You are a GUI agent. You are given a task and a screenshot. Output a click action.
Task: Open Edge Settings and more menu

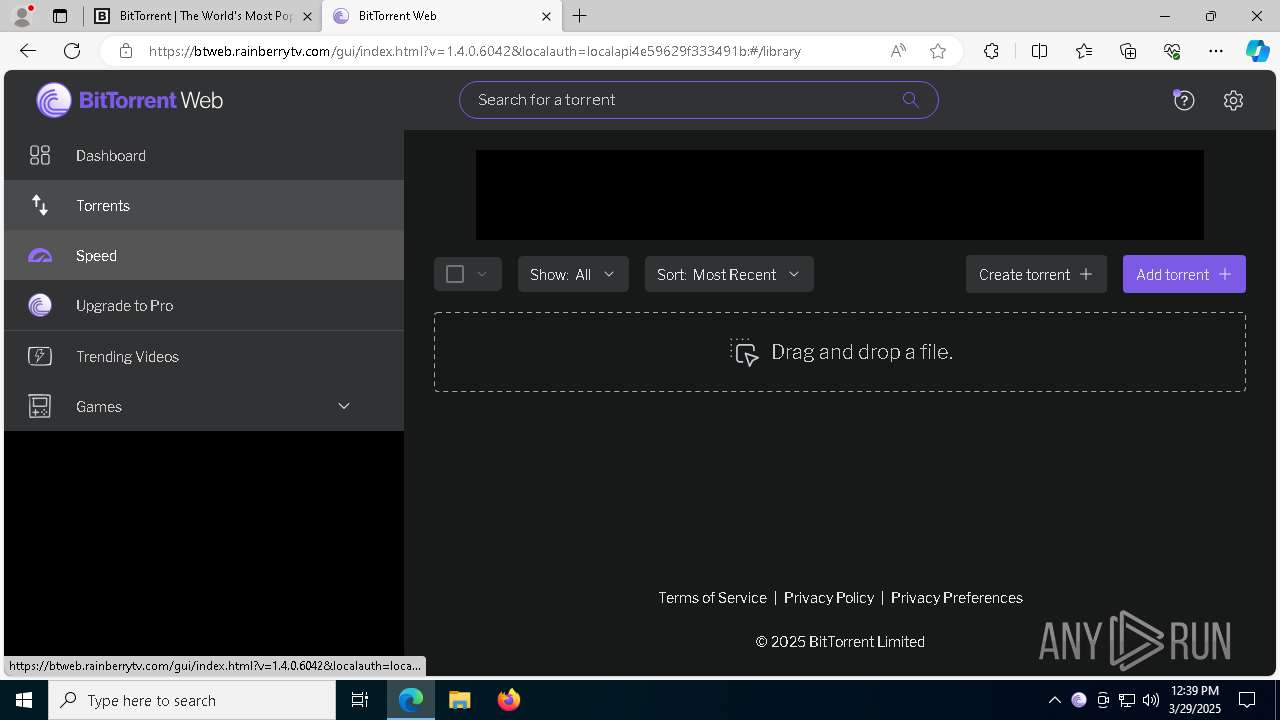pos(1216,51)
